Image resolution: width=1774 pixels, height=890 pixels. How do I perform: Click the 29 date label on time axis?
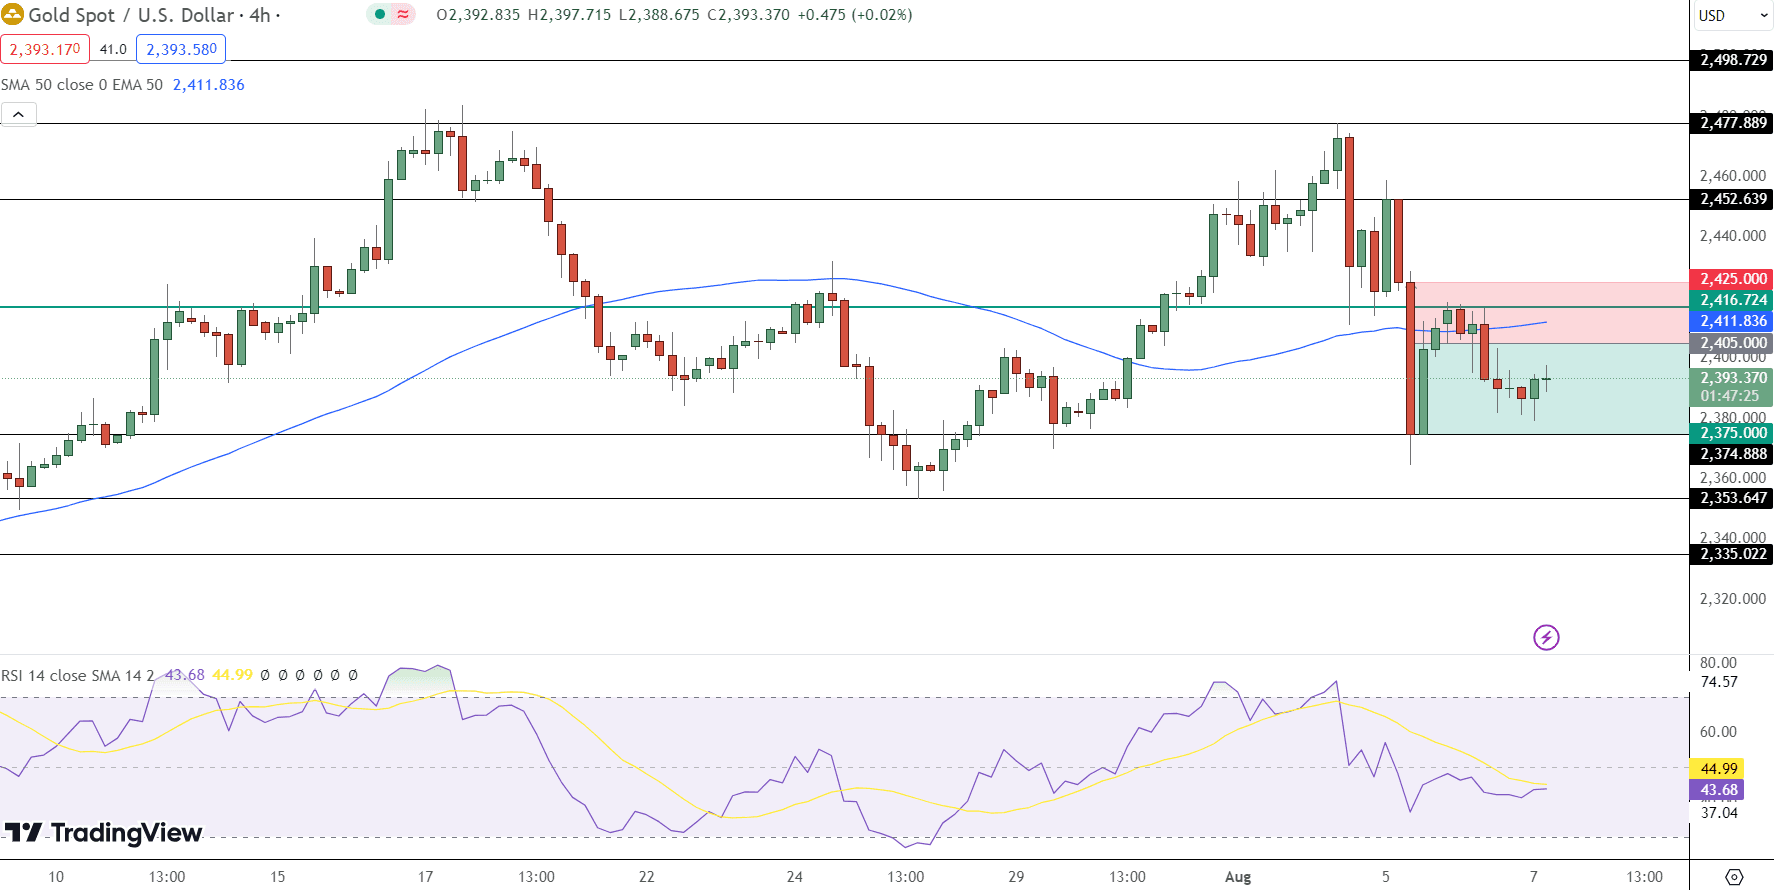click(x=1016, y=877)
